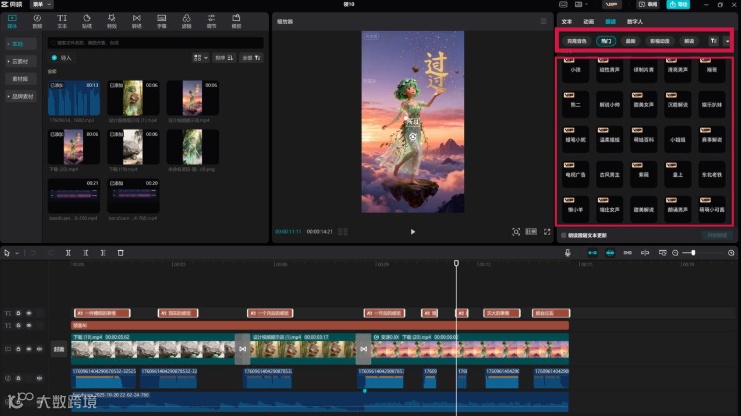Adjust the timeline zoom slider

693,253
